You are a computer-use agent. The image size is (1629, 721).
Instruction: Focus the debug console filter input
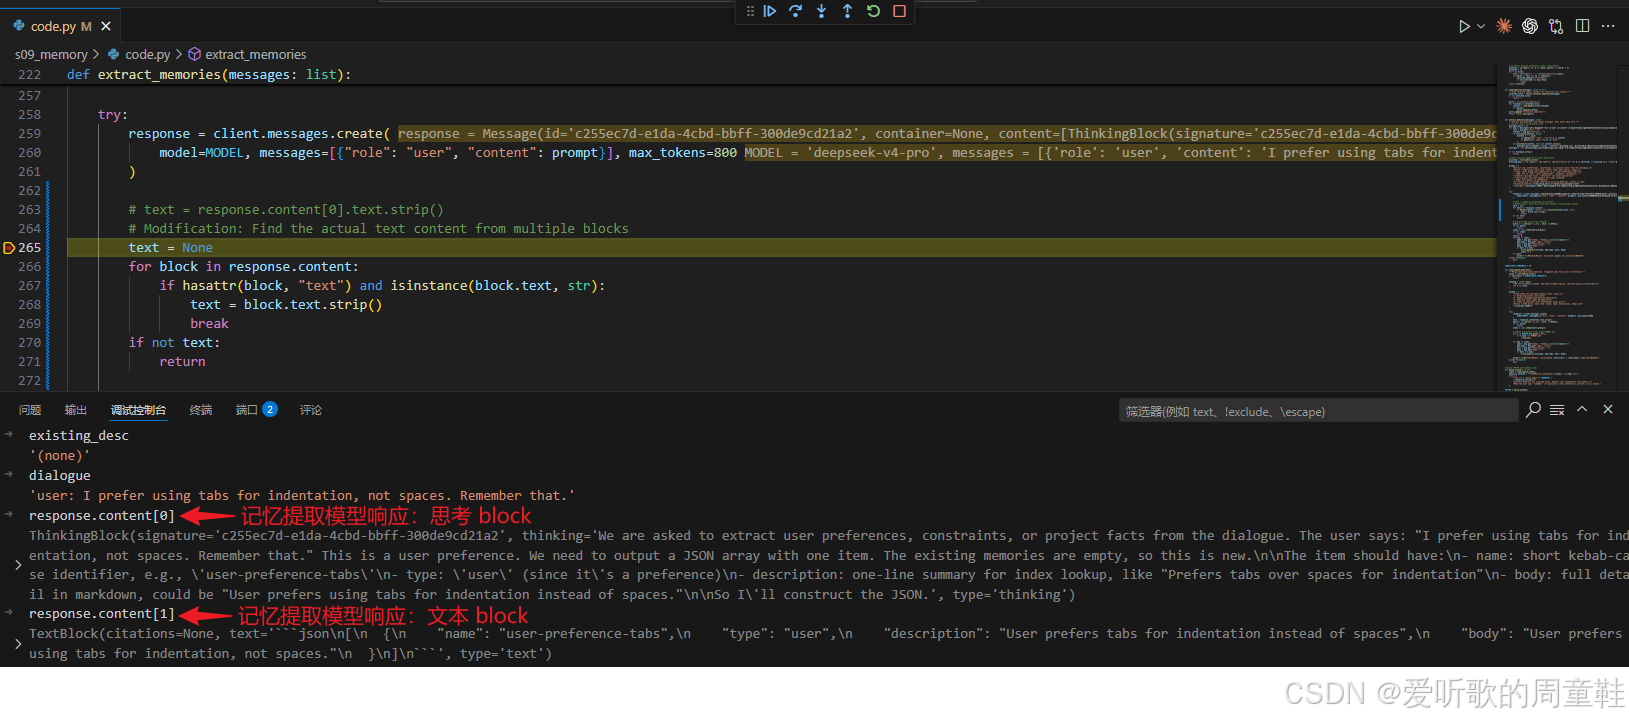(1318, 411)
